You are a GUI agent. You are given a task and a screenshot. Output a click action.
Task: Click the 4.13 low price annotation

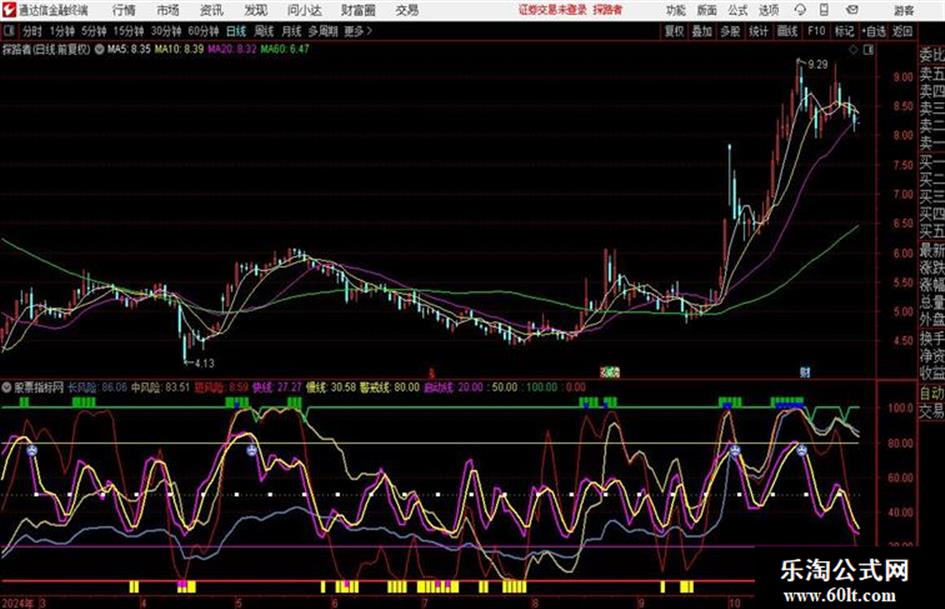204,363
